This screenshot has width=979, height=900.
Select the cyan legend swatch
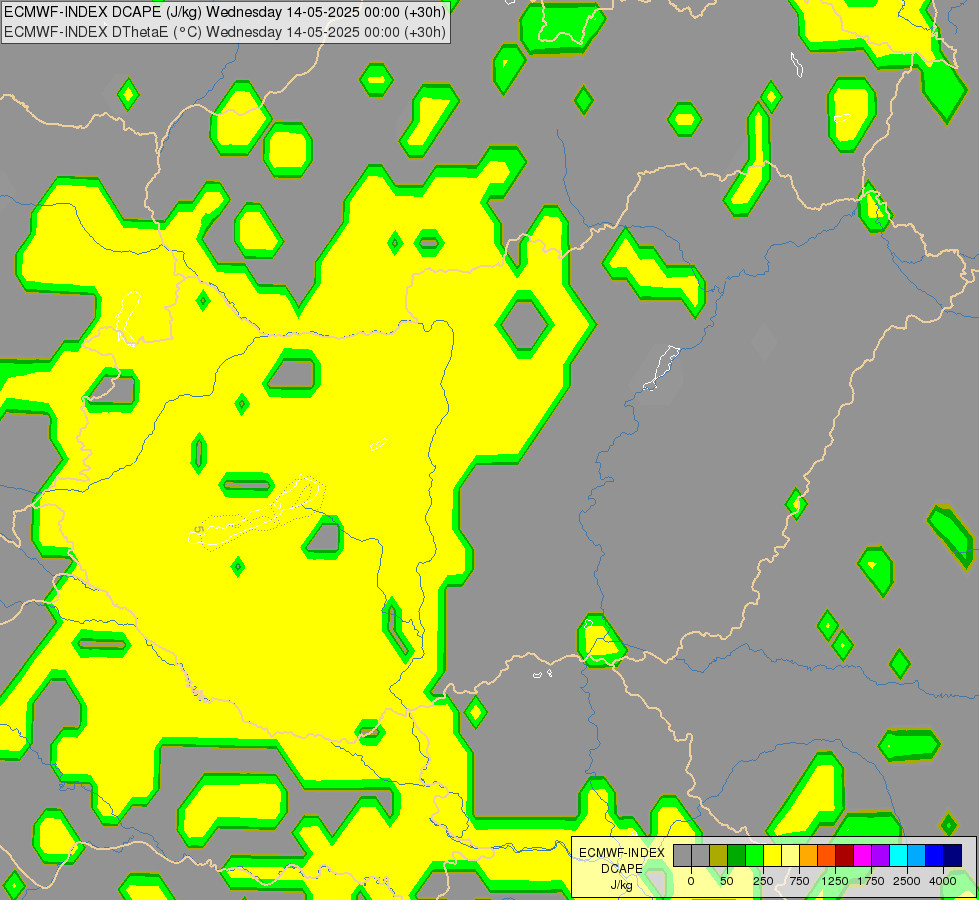point(899,856)
